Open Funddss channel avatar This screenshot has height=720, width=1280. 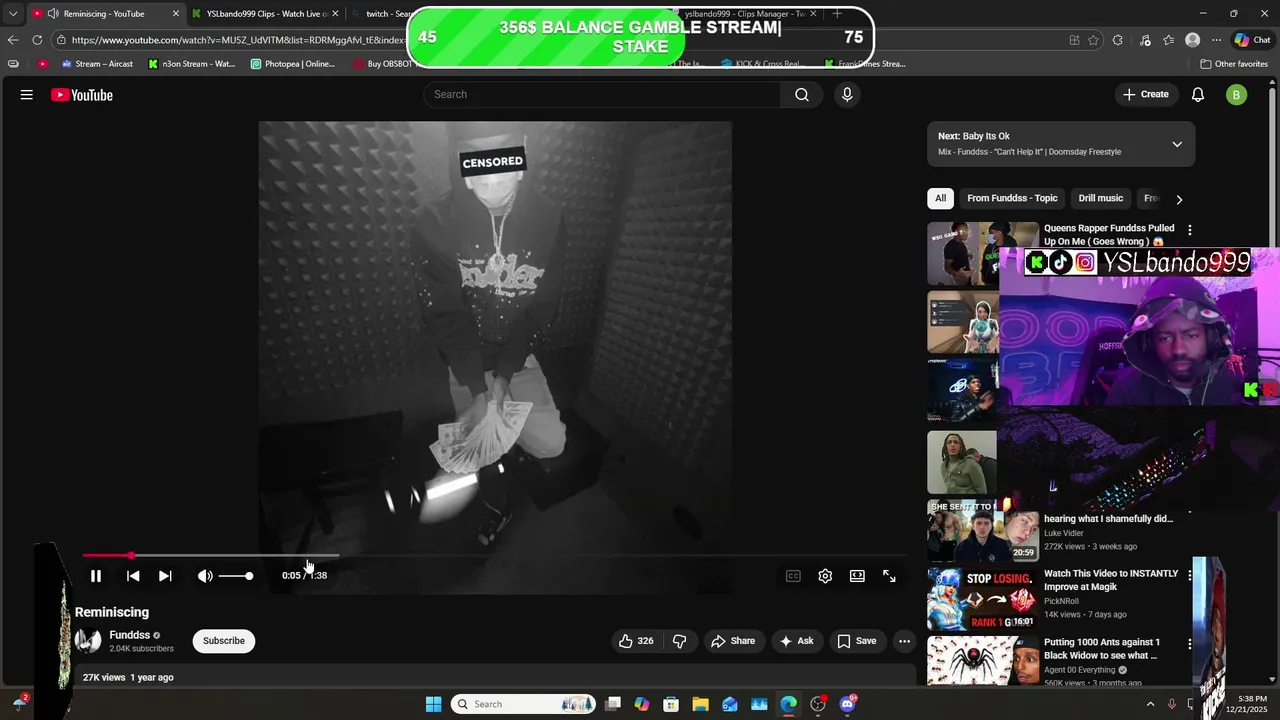click(x=88, y=641)
